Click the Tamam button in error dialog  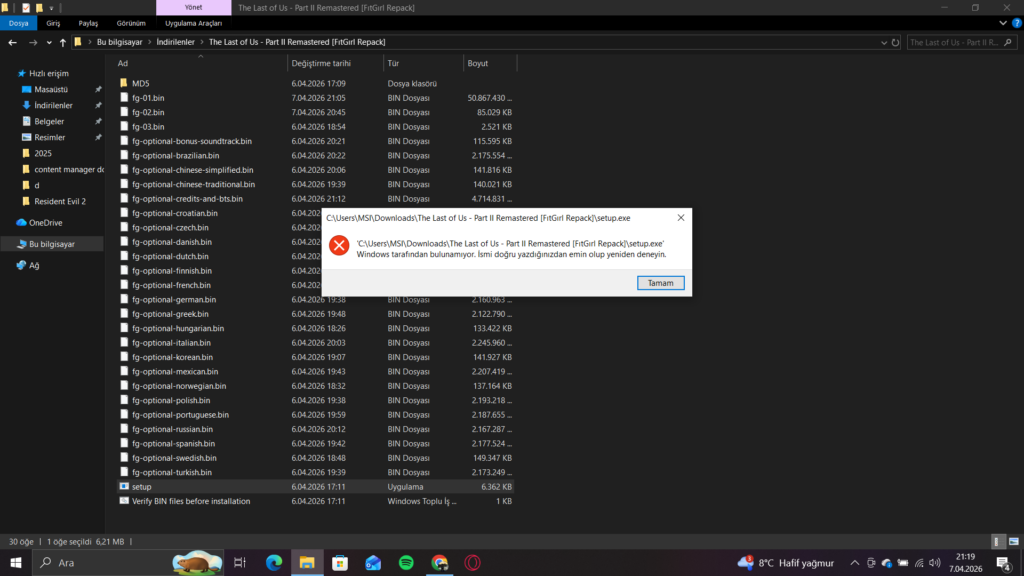pyautogui.click(x=660, y=283)
